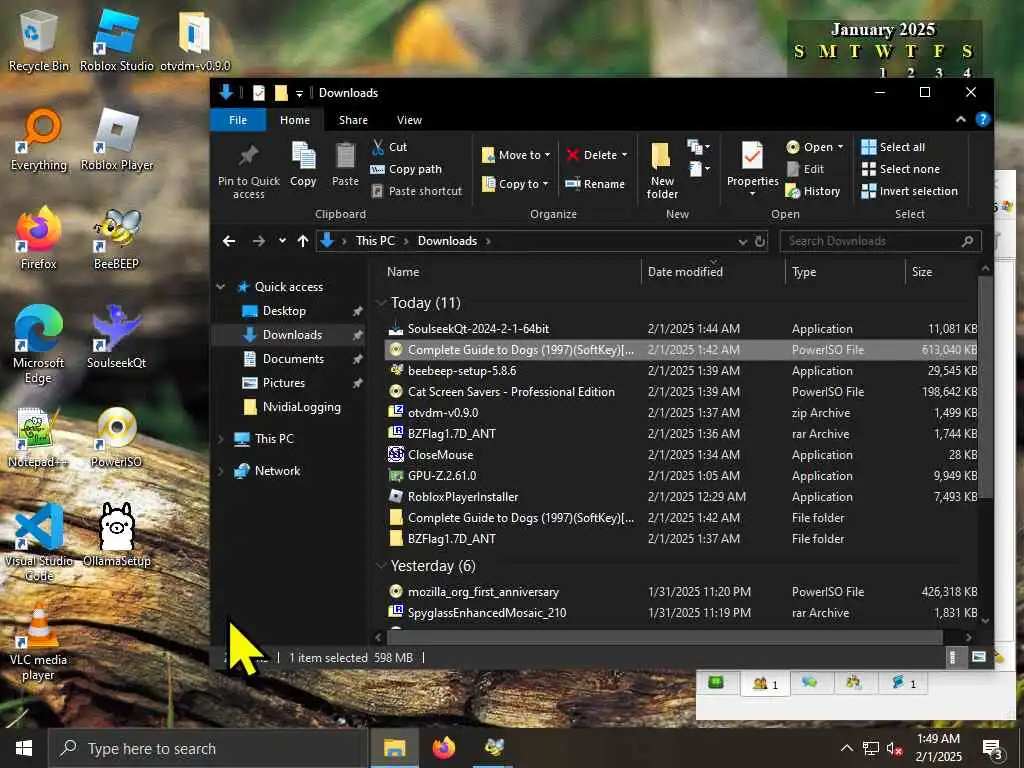Viewport: 1024px width, 768px height.
Task: Click the Search Downloads field
Action: pyautogui.click(x=880, y=241)
